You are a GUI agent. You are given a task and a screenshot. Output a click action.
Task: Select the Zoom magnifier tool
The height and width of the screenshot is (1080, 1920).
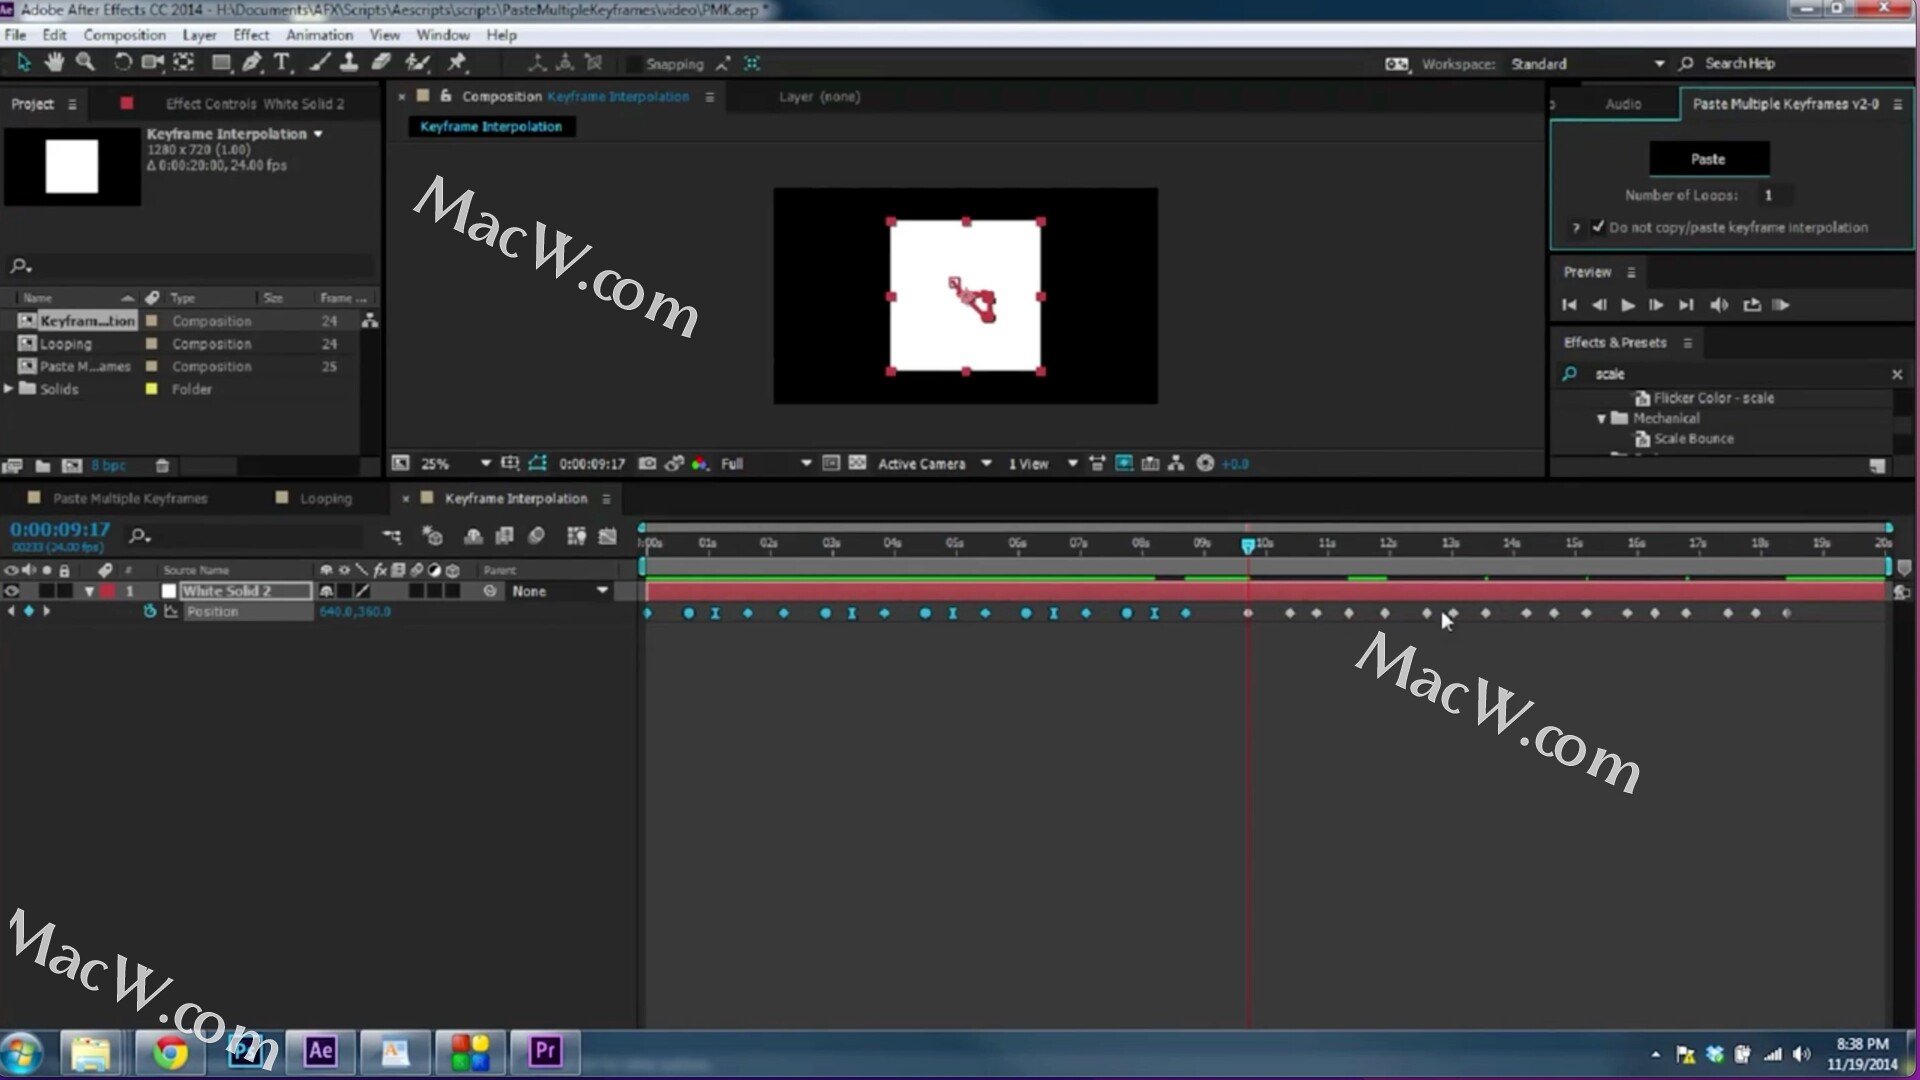86,63
